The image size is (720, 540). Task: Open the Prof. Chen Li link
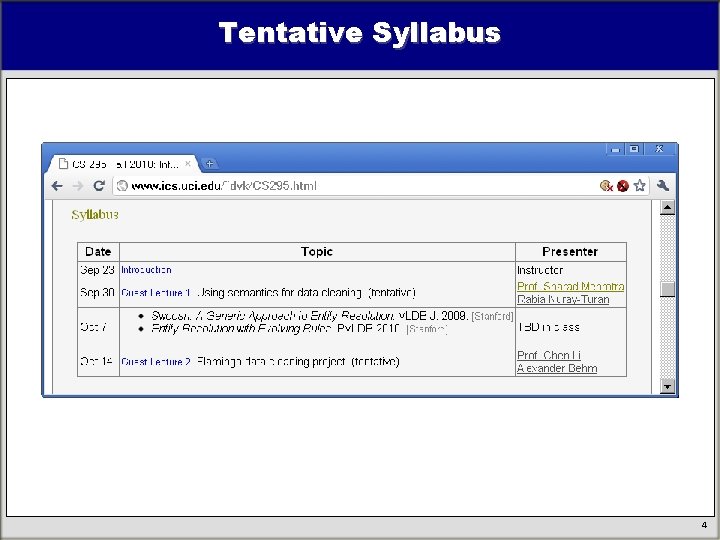tap(549, 355)
